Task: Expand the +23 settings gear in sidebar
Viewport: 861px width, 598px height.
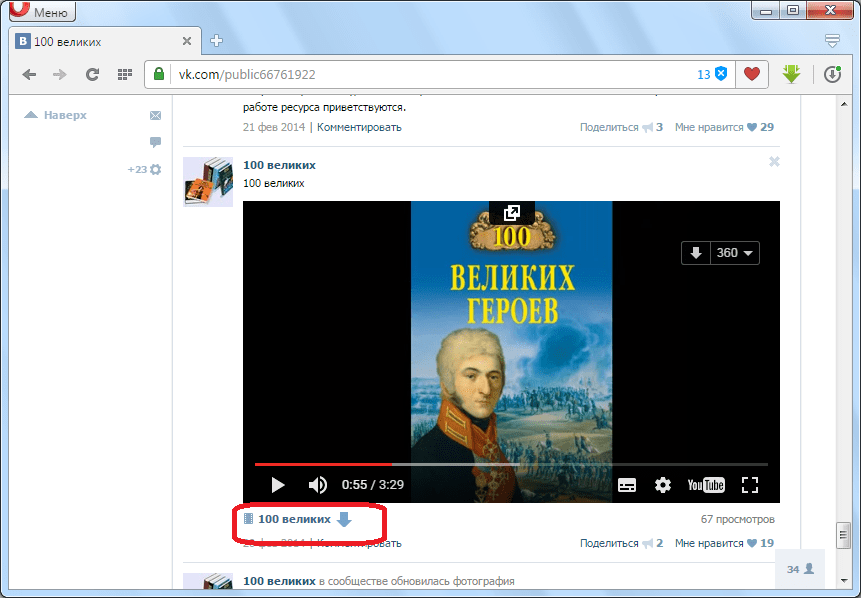Action: pyautogui.click(x=154, y=170)
